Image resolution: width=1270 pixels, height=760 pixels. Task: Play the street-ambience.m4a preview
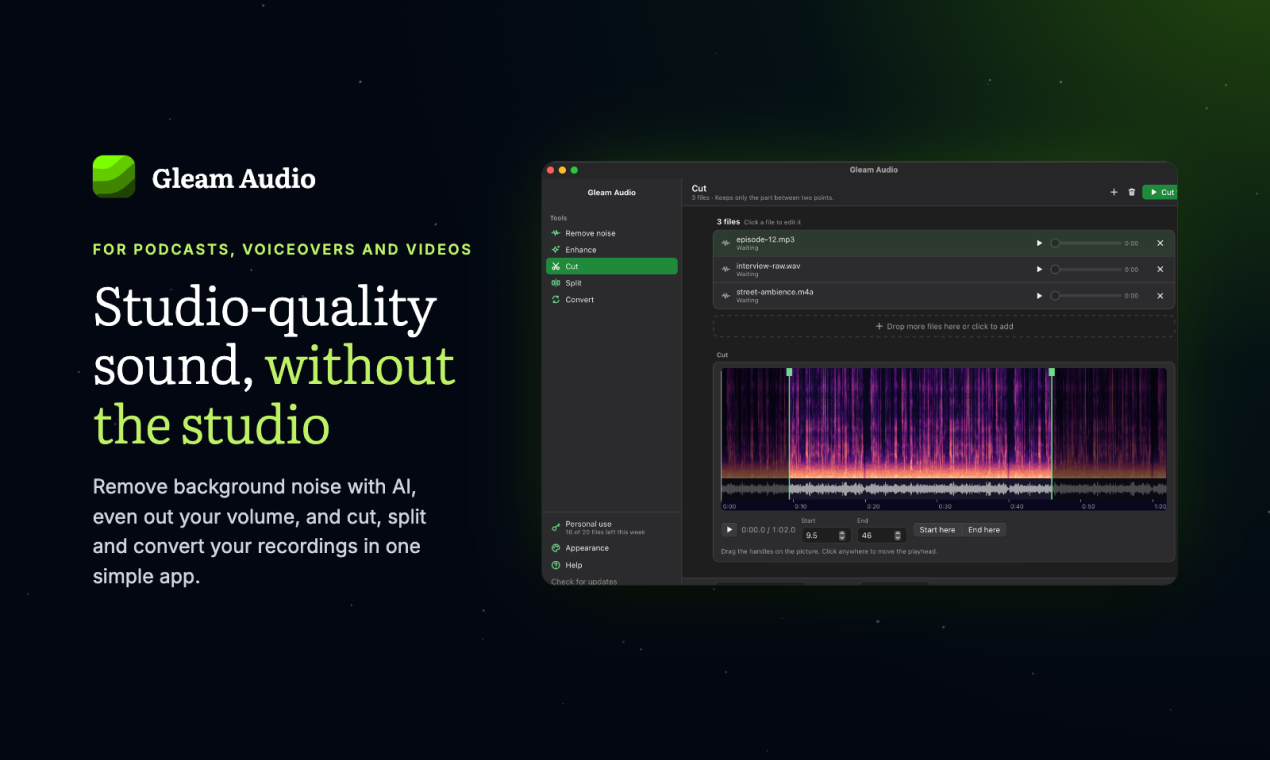tap(1039, 295)
